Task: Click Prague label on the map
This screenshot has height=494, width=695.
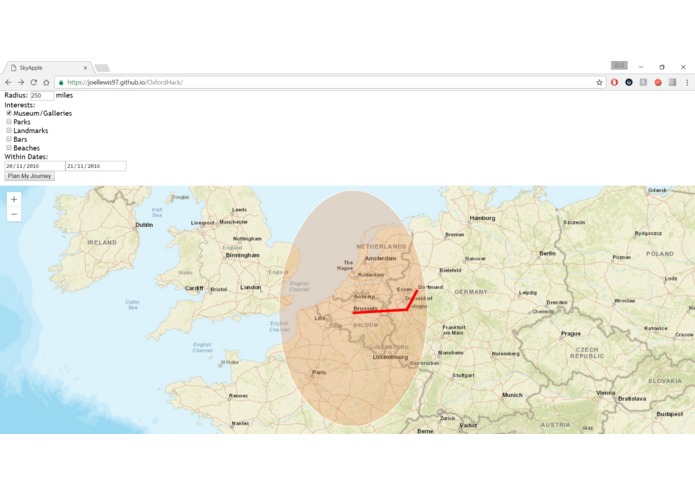Action: coord(570,333)
